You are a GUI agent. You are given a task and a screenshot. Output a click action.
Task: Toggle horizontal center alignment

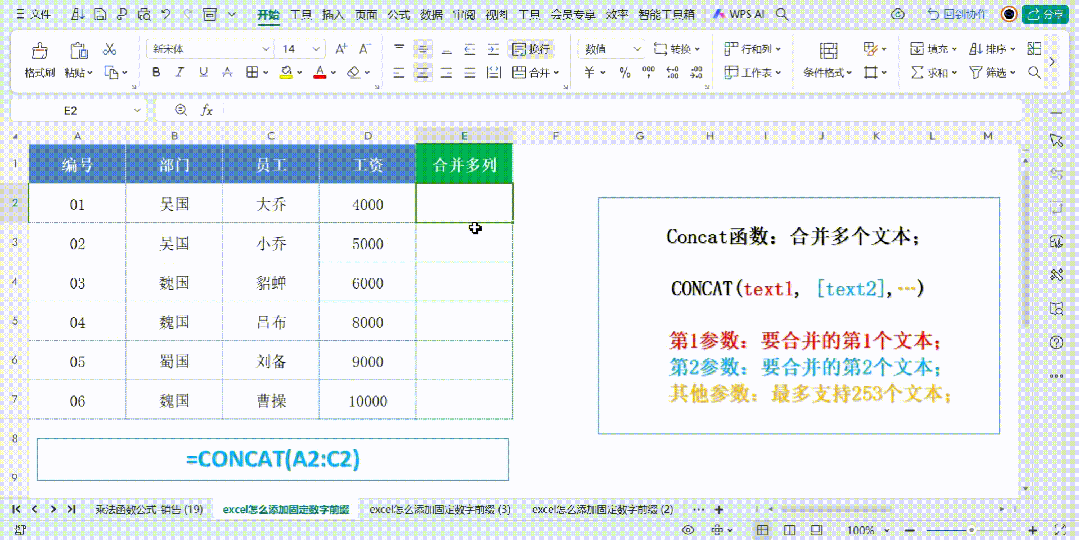[x=423, y=72]
